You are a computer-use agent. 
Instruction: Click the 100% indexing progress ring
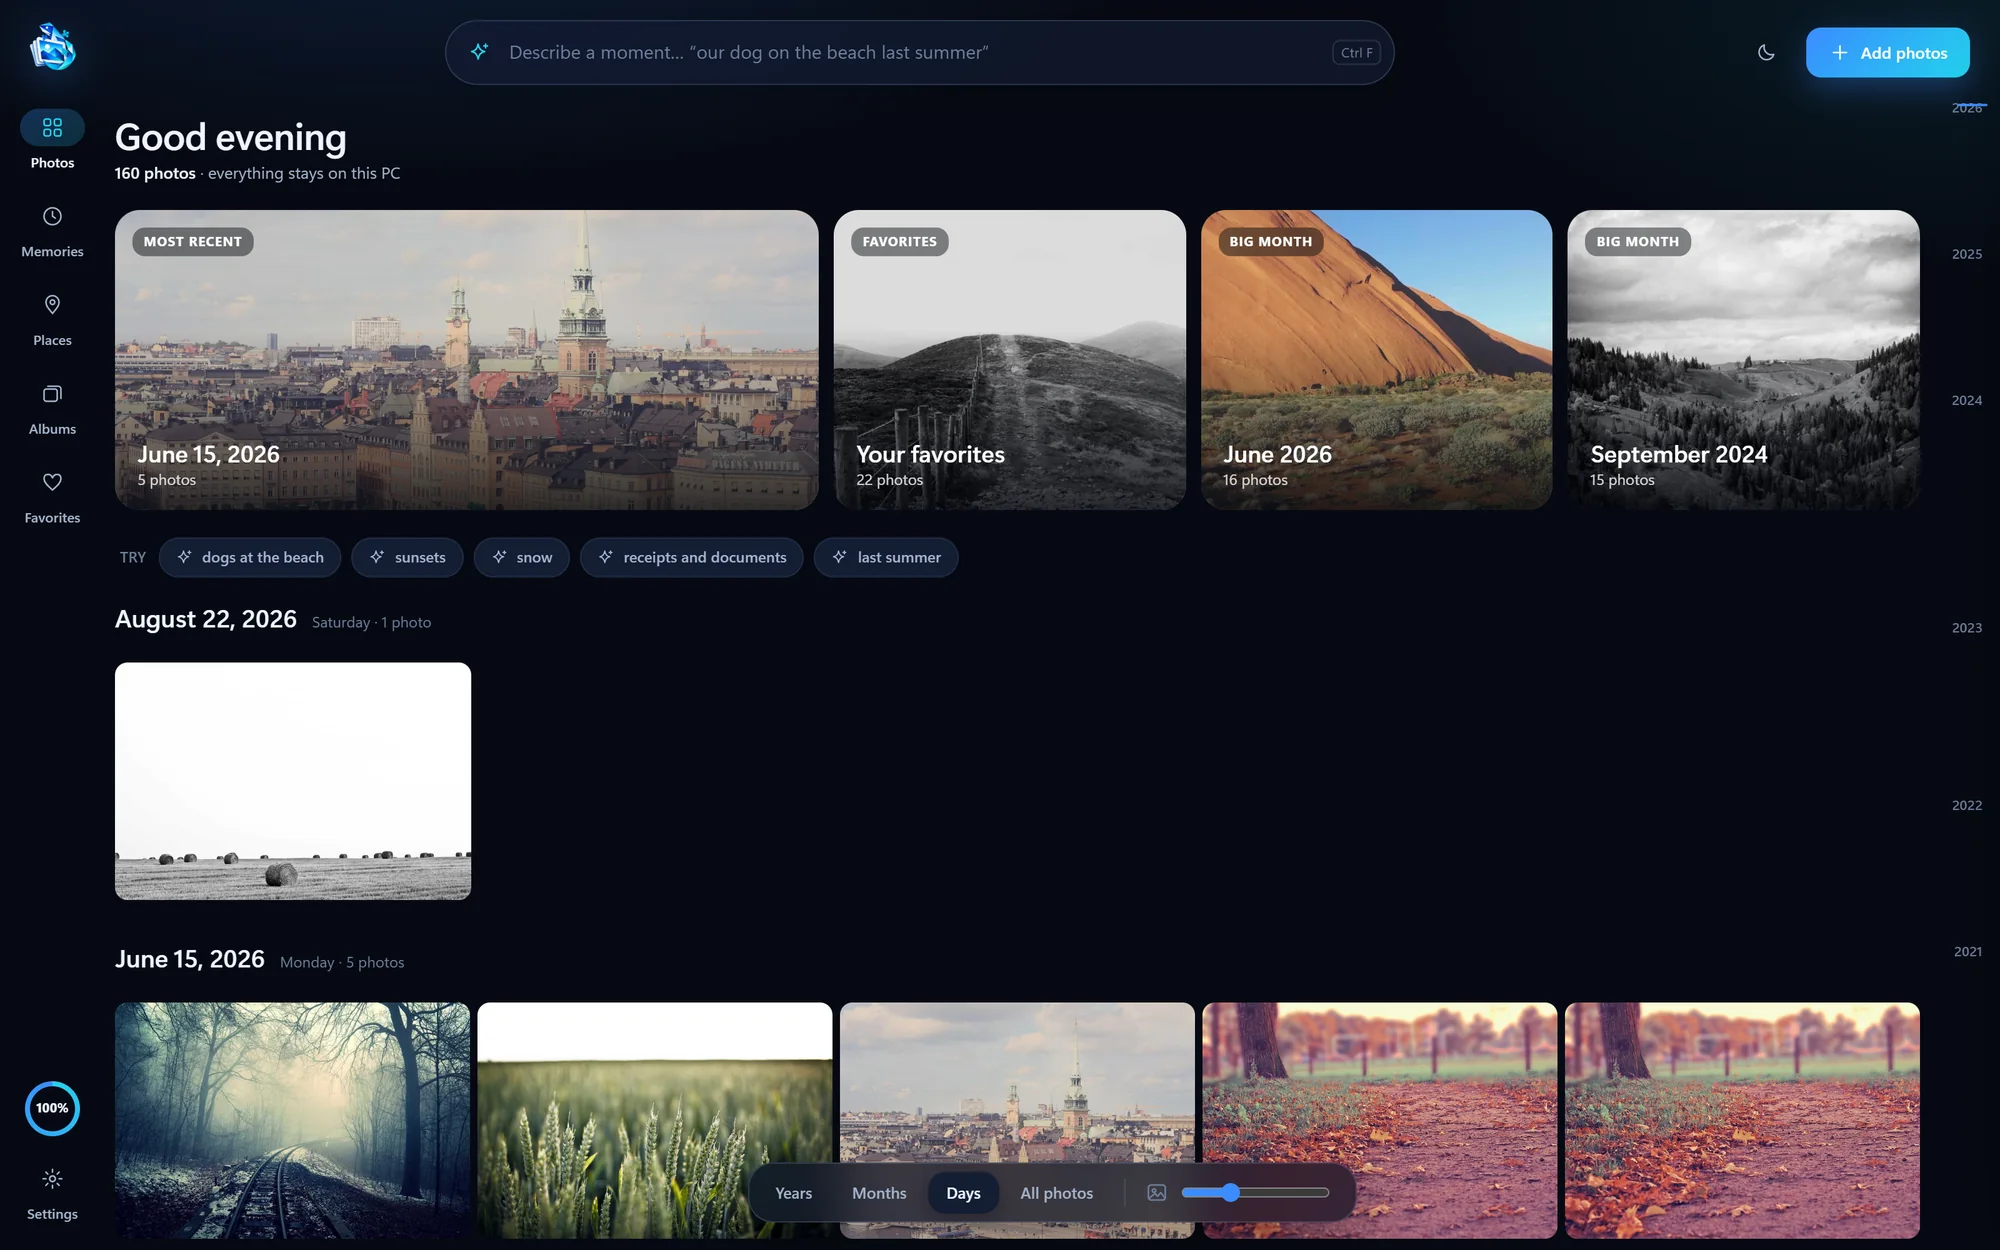pyautogui.click(x=52, y=1108)
